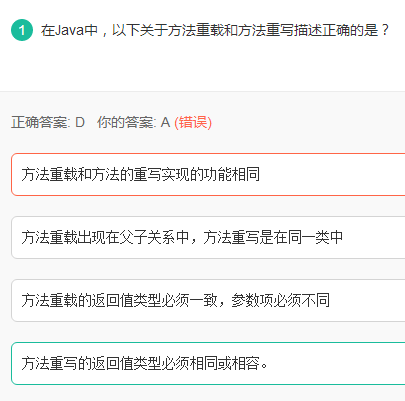Click the red (错误) status label

coord(193,122)
